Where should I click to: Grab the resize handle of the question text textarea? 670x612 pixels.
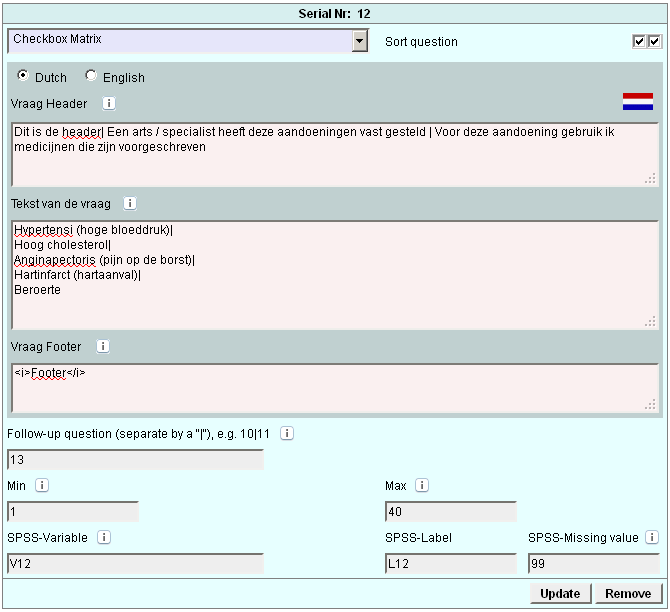point(650,321)
